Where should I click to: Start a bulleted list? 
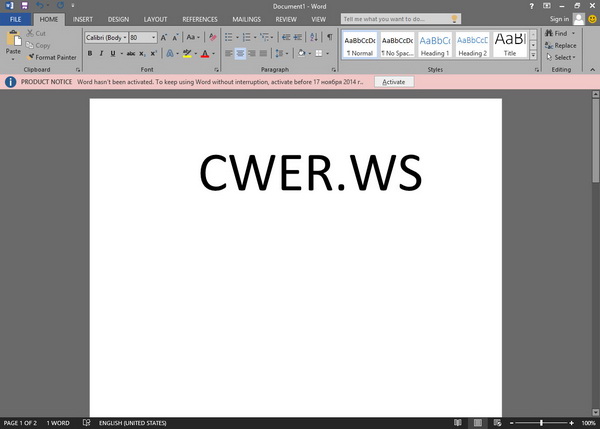(228, 37)
